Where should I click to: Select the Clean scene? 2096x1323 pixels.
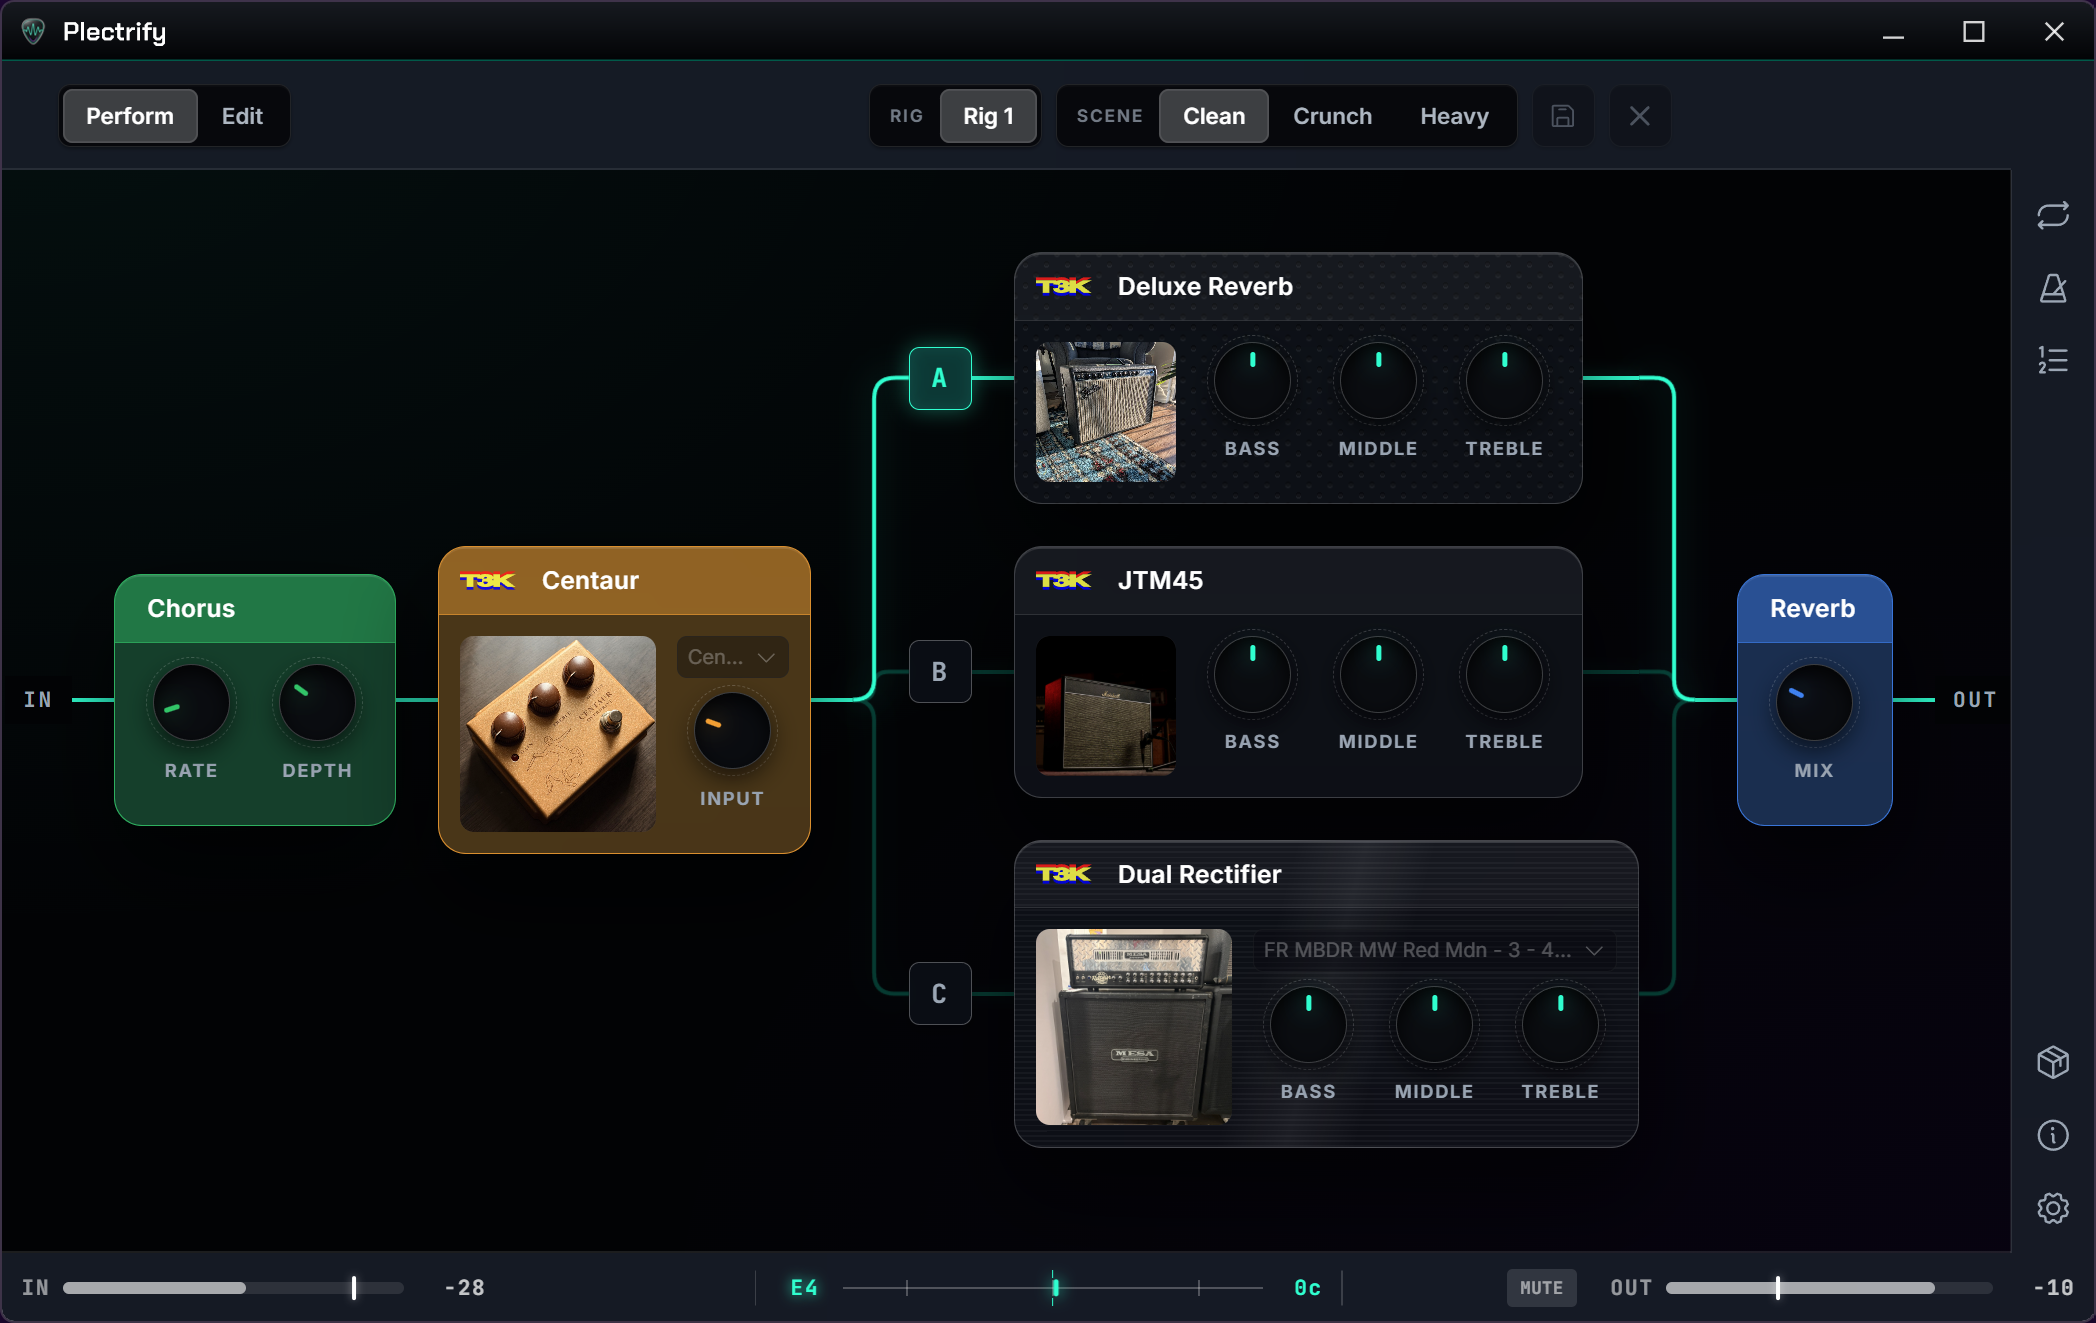[x=1214, y=116]
